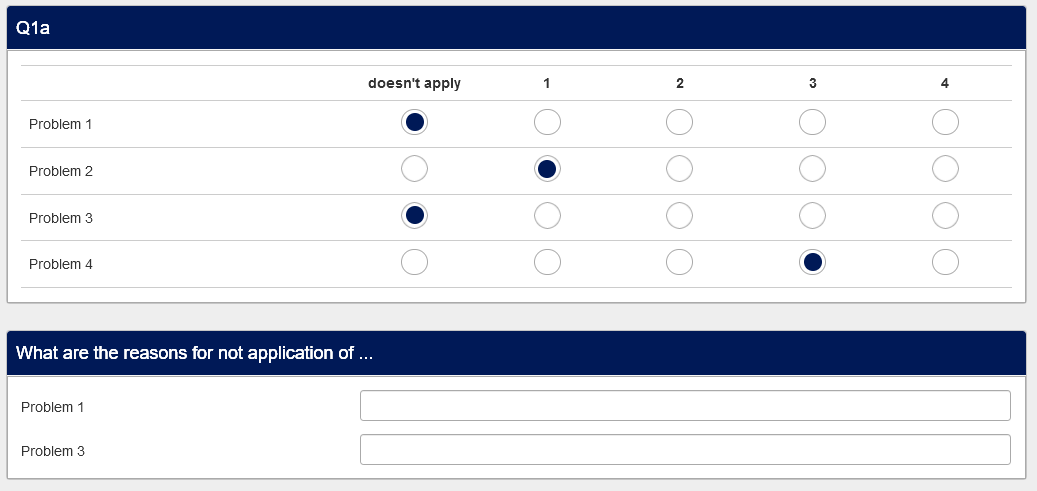Pick rating 4 for Problem 1
This screenshot has width=1037, height=491.
945,122
